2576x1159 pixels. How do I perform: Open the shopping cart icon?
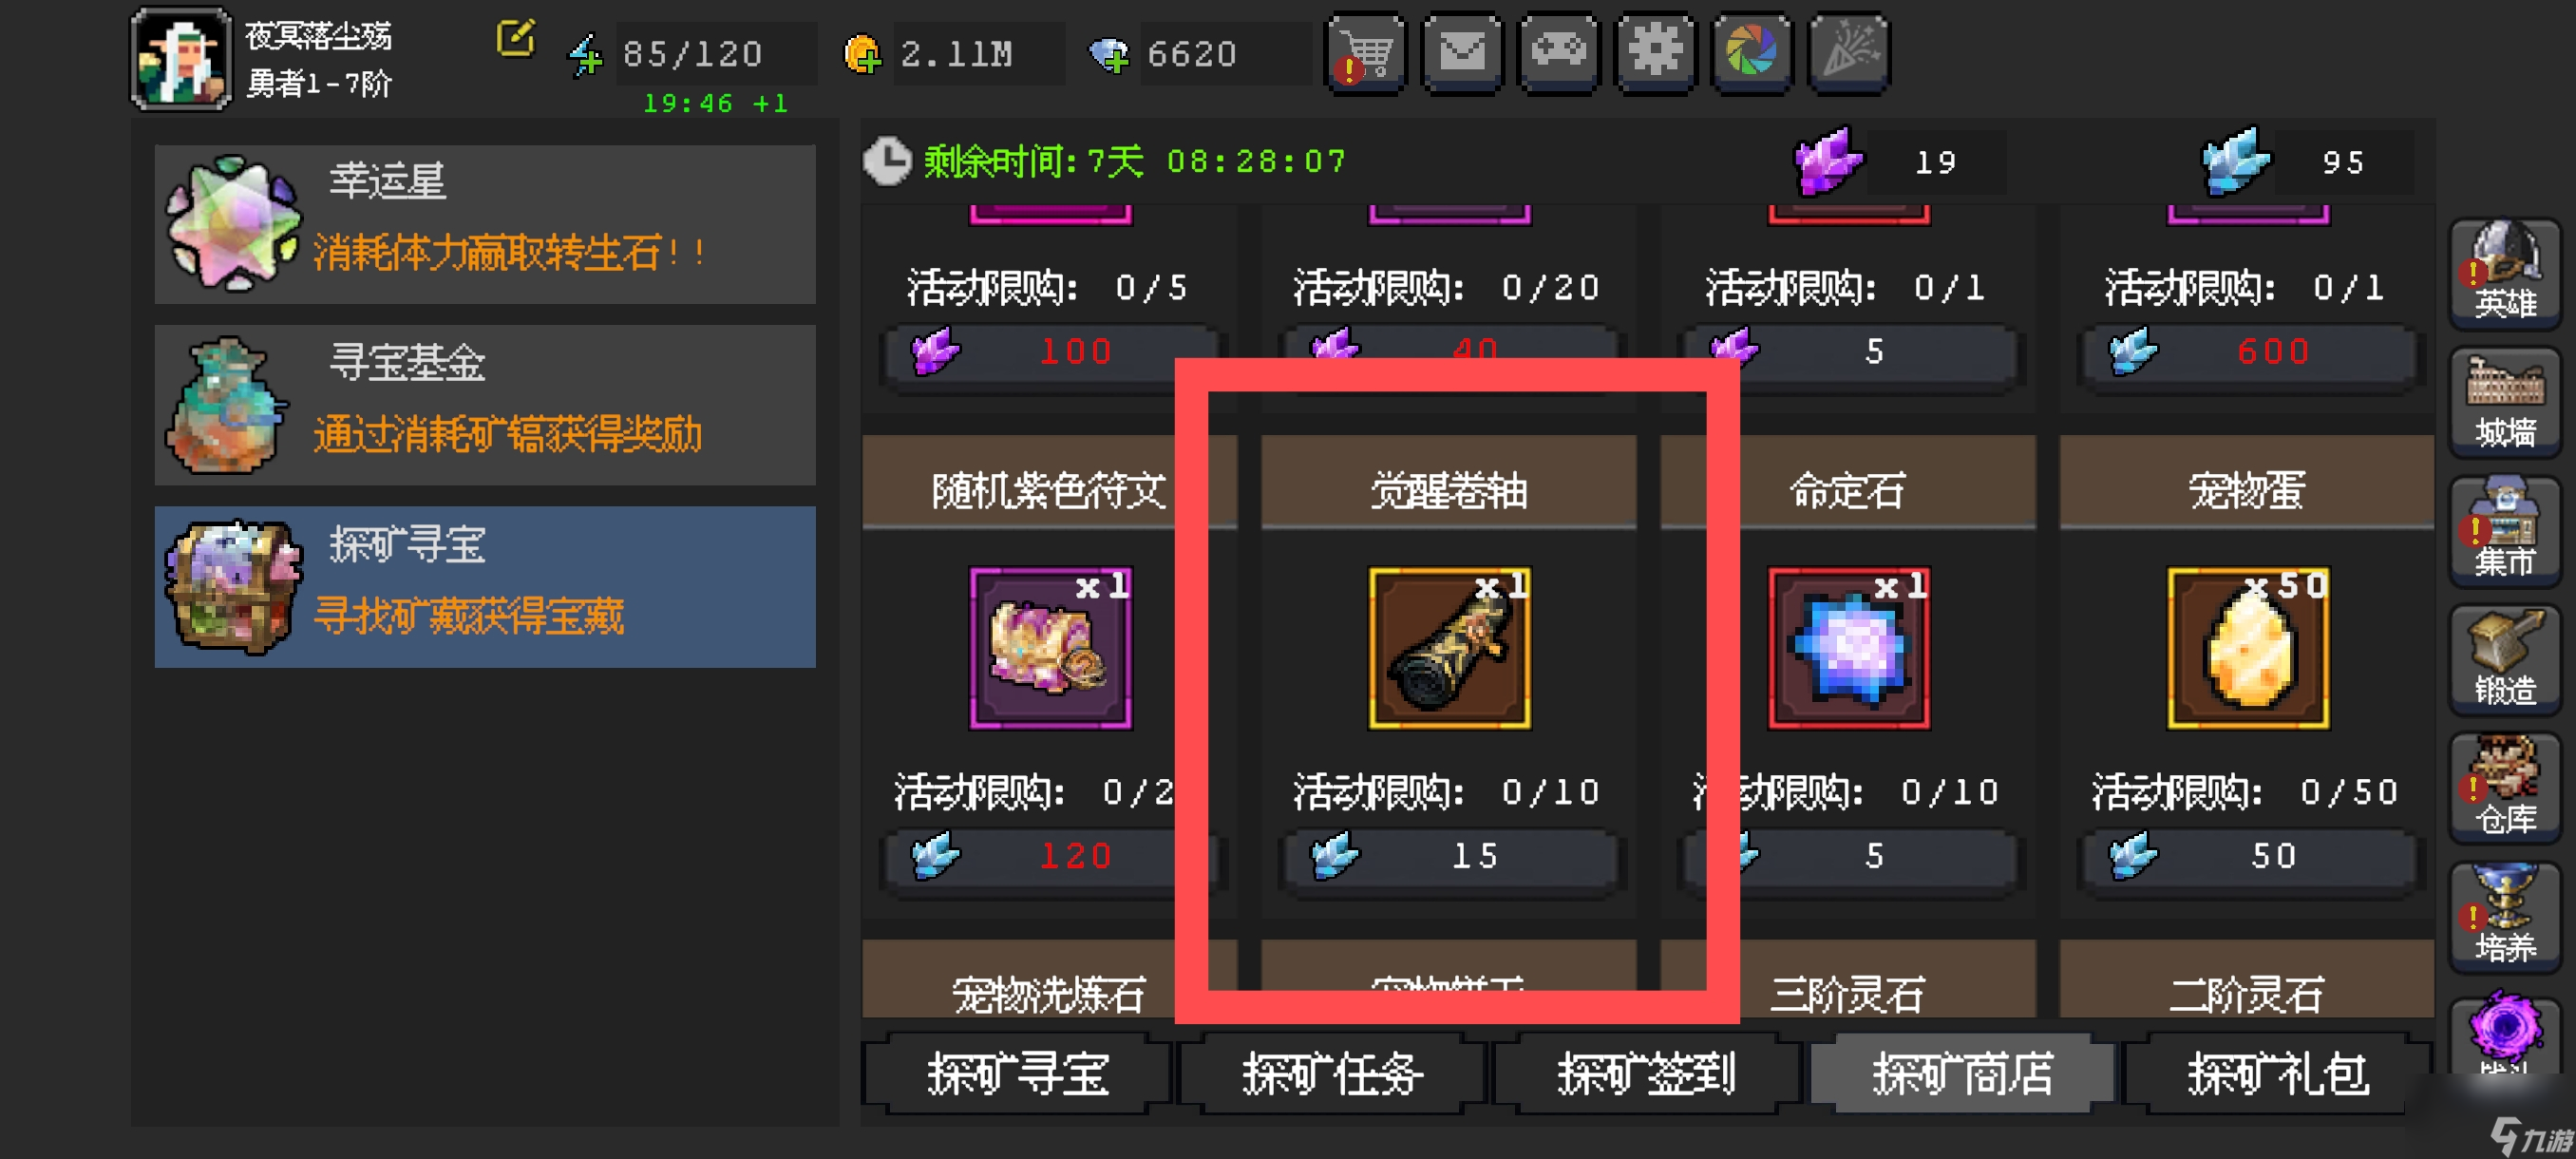click(x=1366, y=52)
